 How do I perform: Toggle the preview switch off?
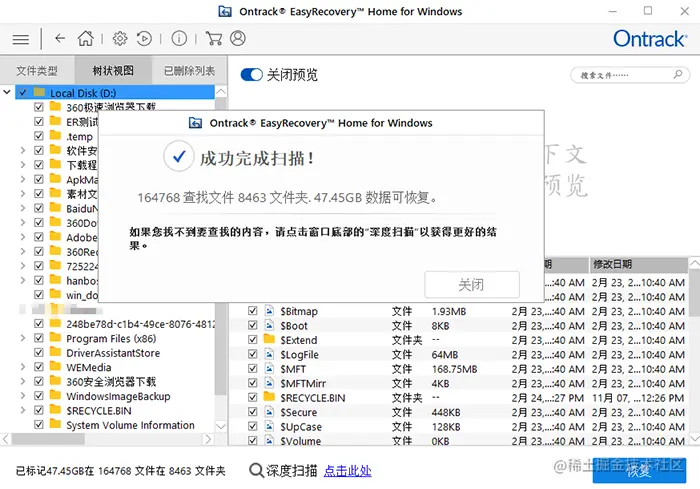(251, 75)
